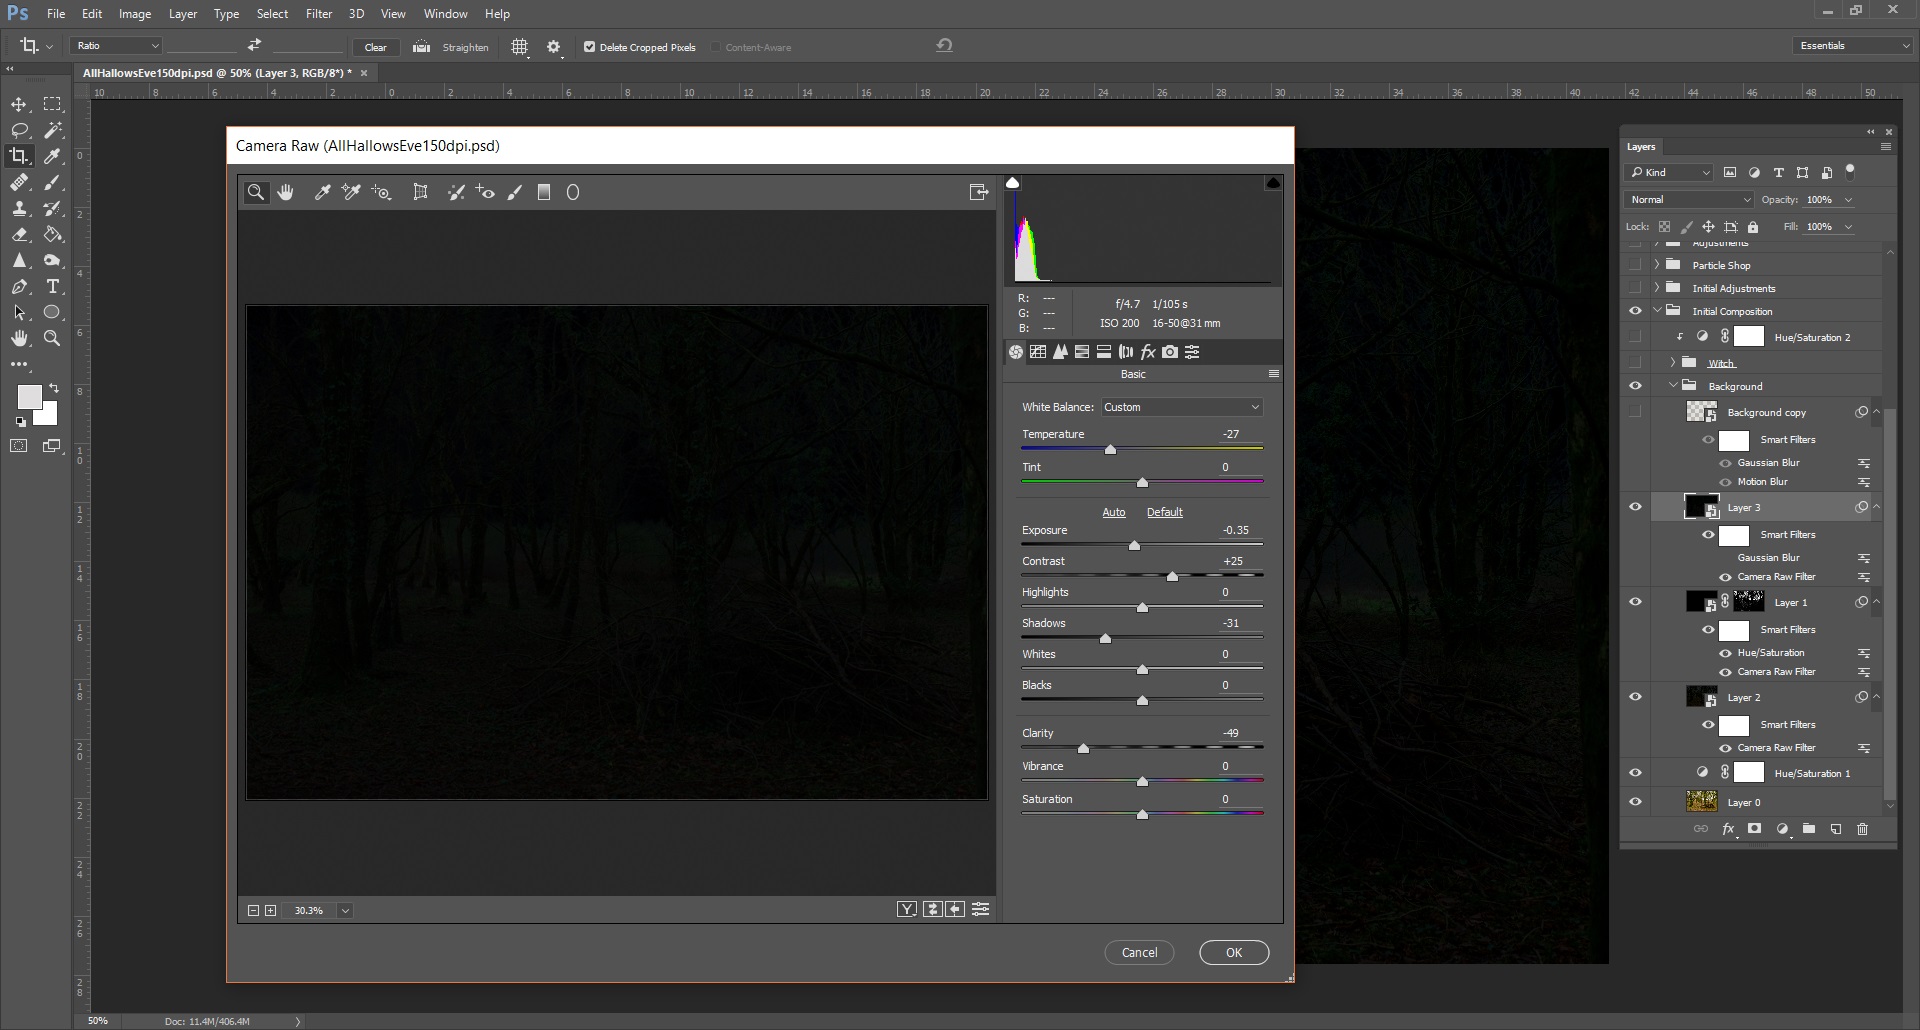This screenshot has height=1030, width=1920.
Task: Open the layer blend mode Normal dropdown
Action: coord(1688,200)
